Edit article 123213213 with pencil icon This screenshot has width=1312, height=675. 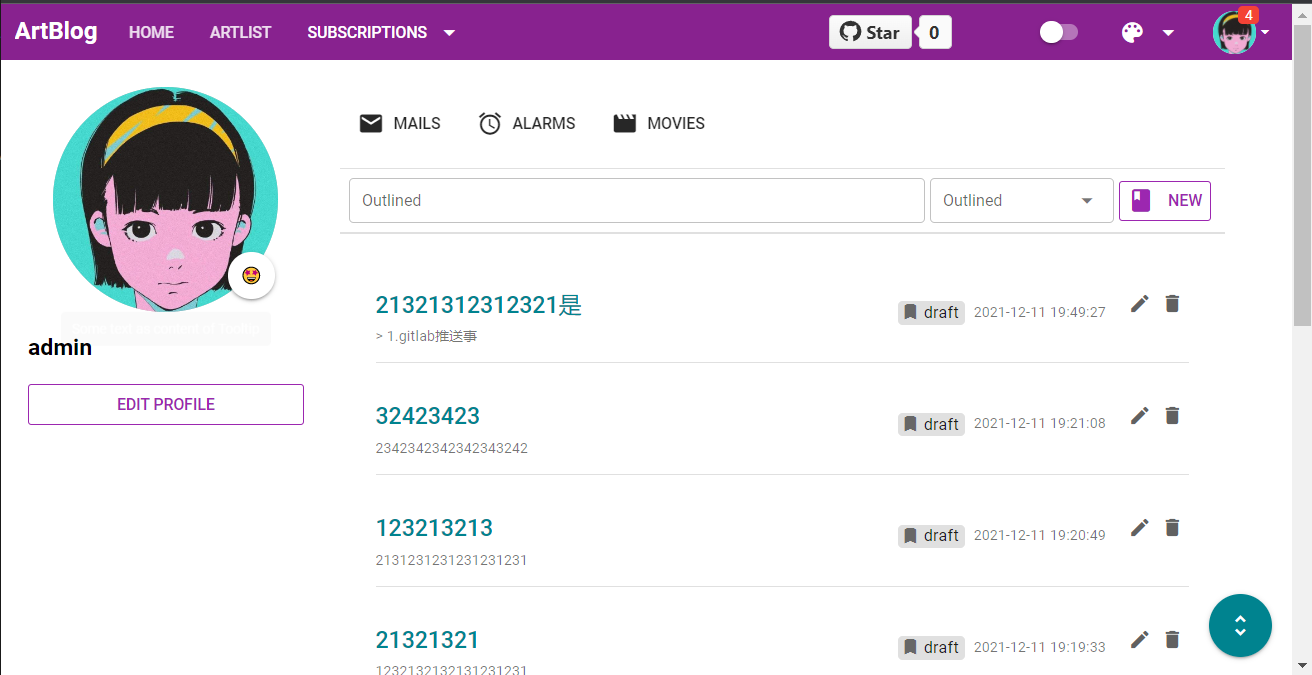(1140, 527)
